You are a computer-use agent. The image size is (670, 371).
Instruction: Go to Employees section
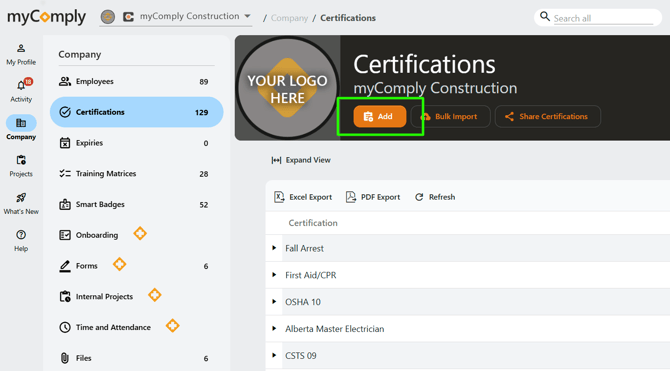[x=136, y=81]
